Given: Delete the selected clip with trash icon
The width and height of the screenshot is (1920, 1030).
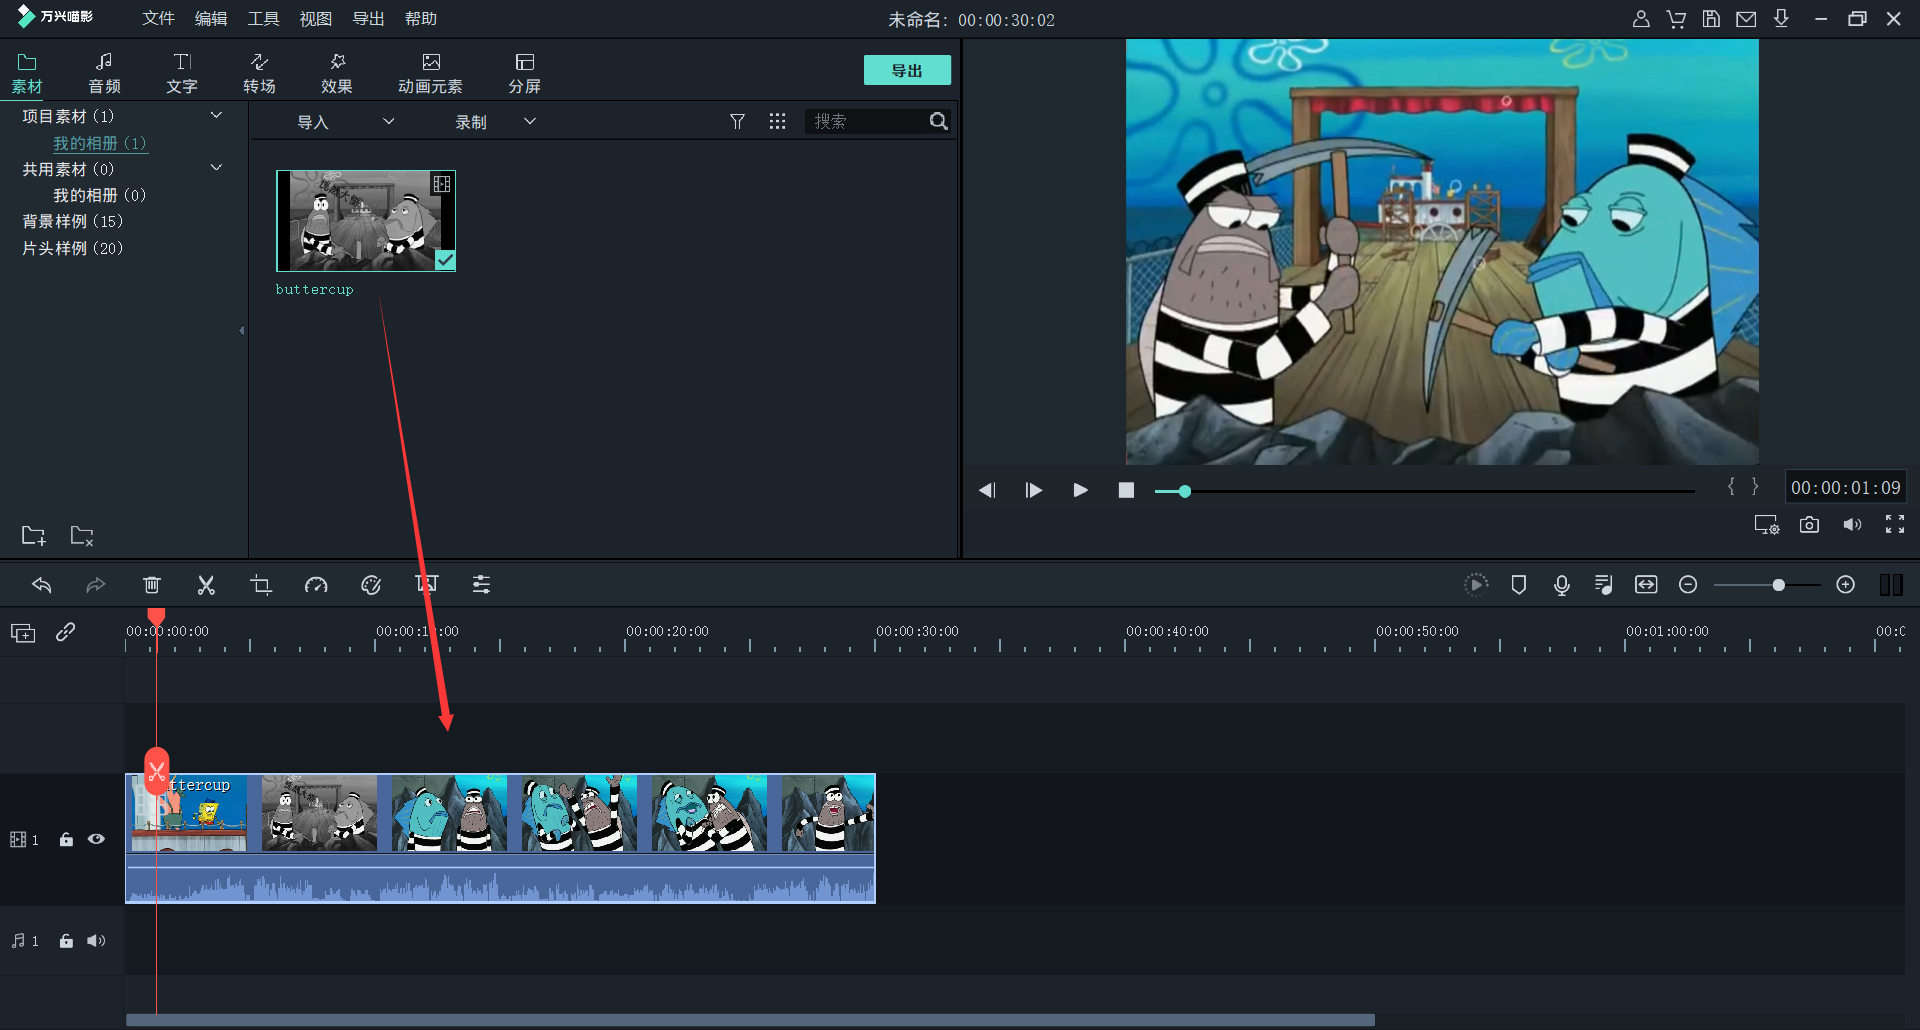Looking at the screenshot, I should point(152,585).
